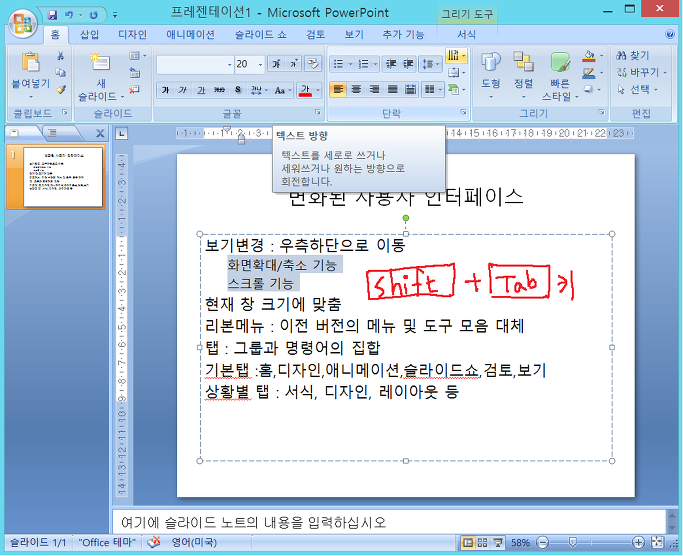Click the Undo arrow in quick access toolbar
This screenshot has width=683, height=556.
pyautogui.click(x=69, y=15)
